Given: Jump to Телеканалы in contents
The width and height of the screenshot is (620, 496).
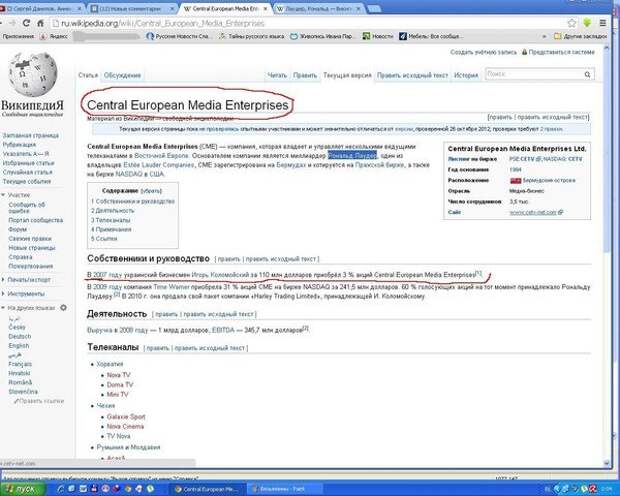Looking at the screenshot, I should (x=111, y=220).
